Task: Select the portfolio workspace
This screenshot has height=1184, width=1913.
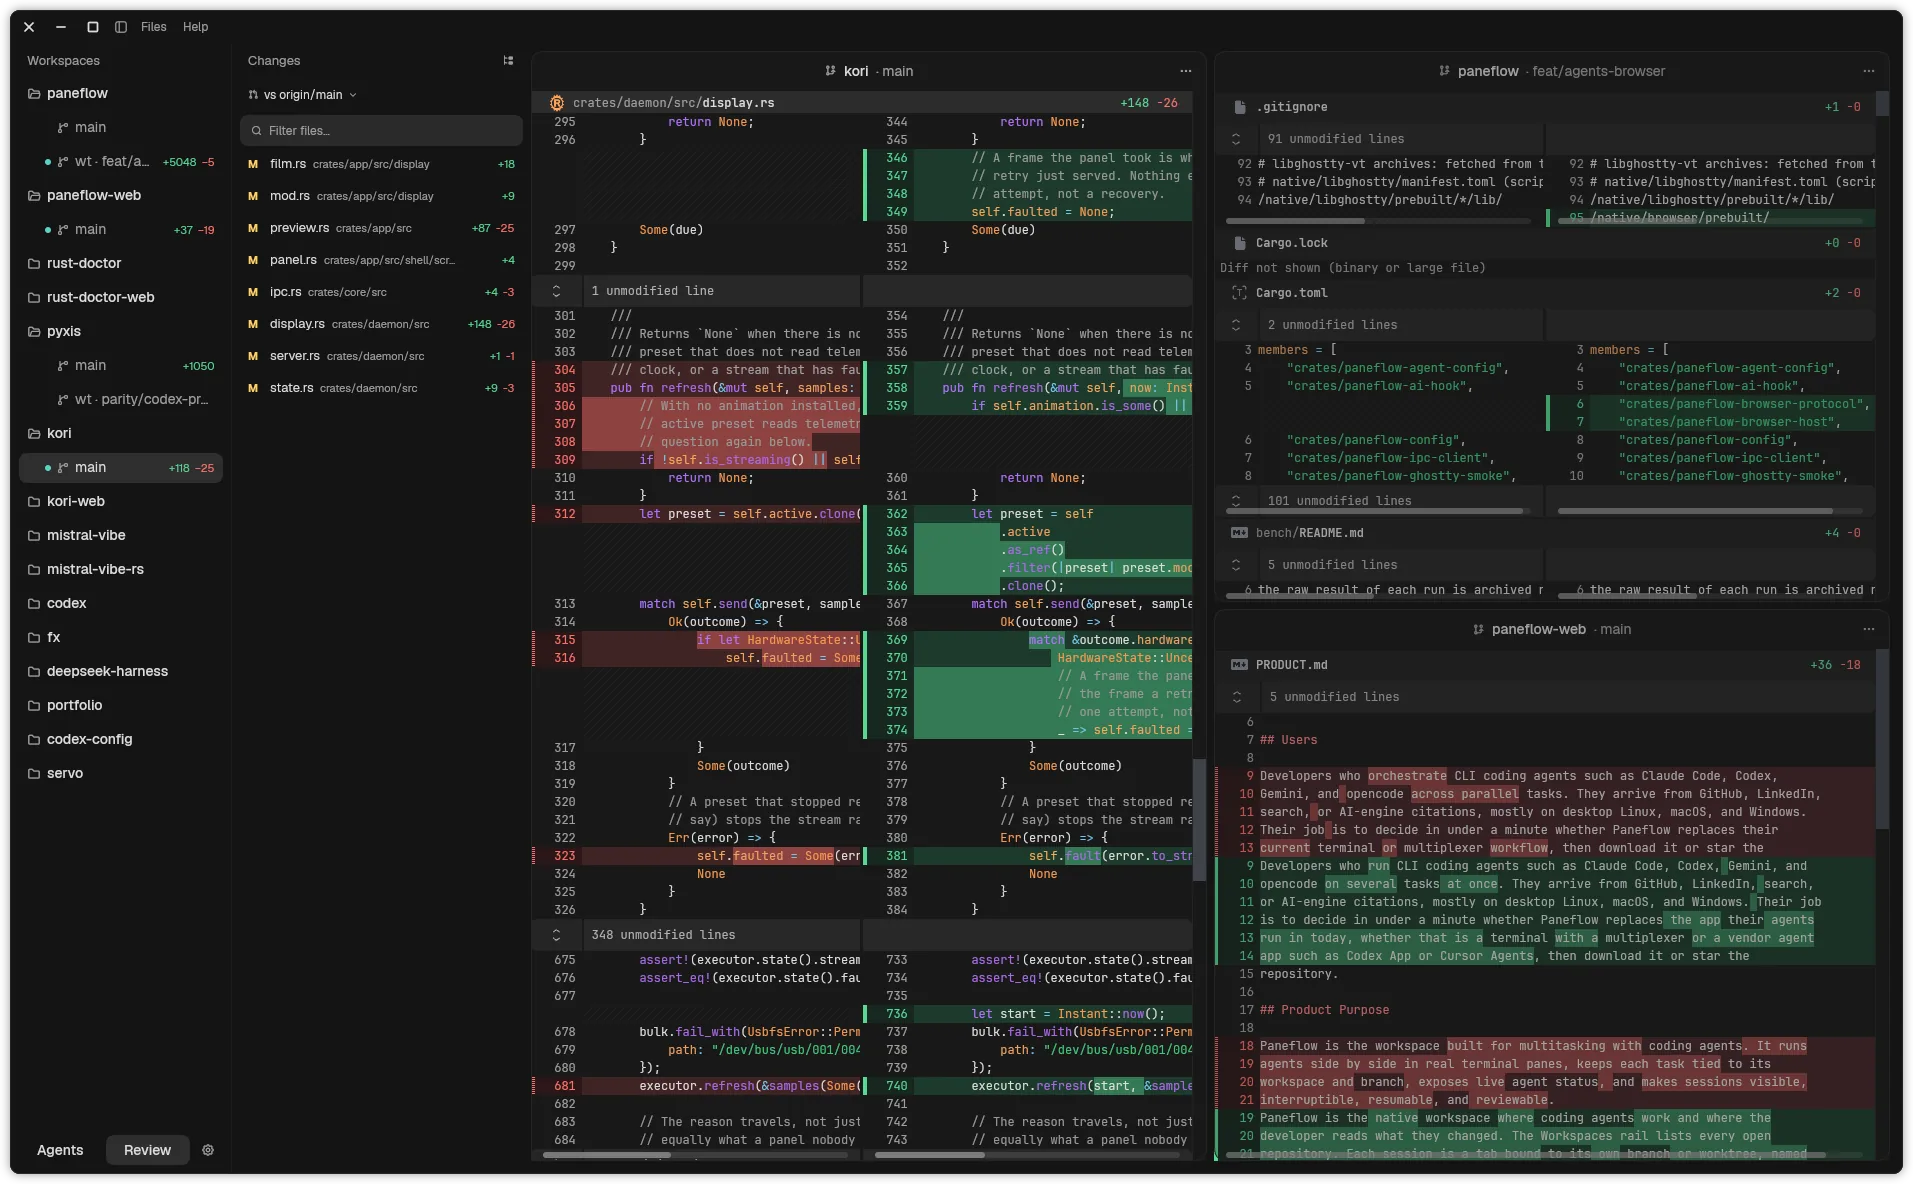Action: click(x=121, y=706)
